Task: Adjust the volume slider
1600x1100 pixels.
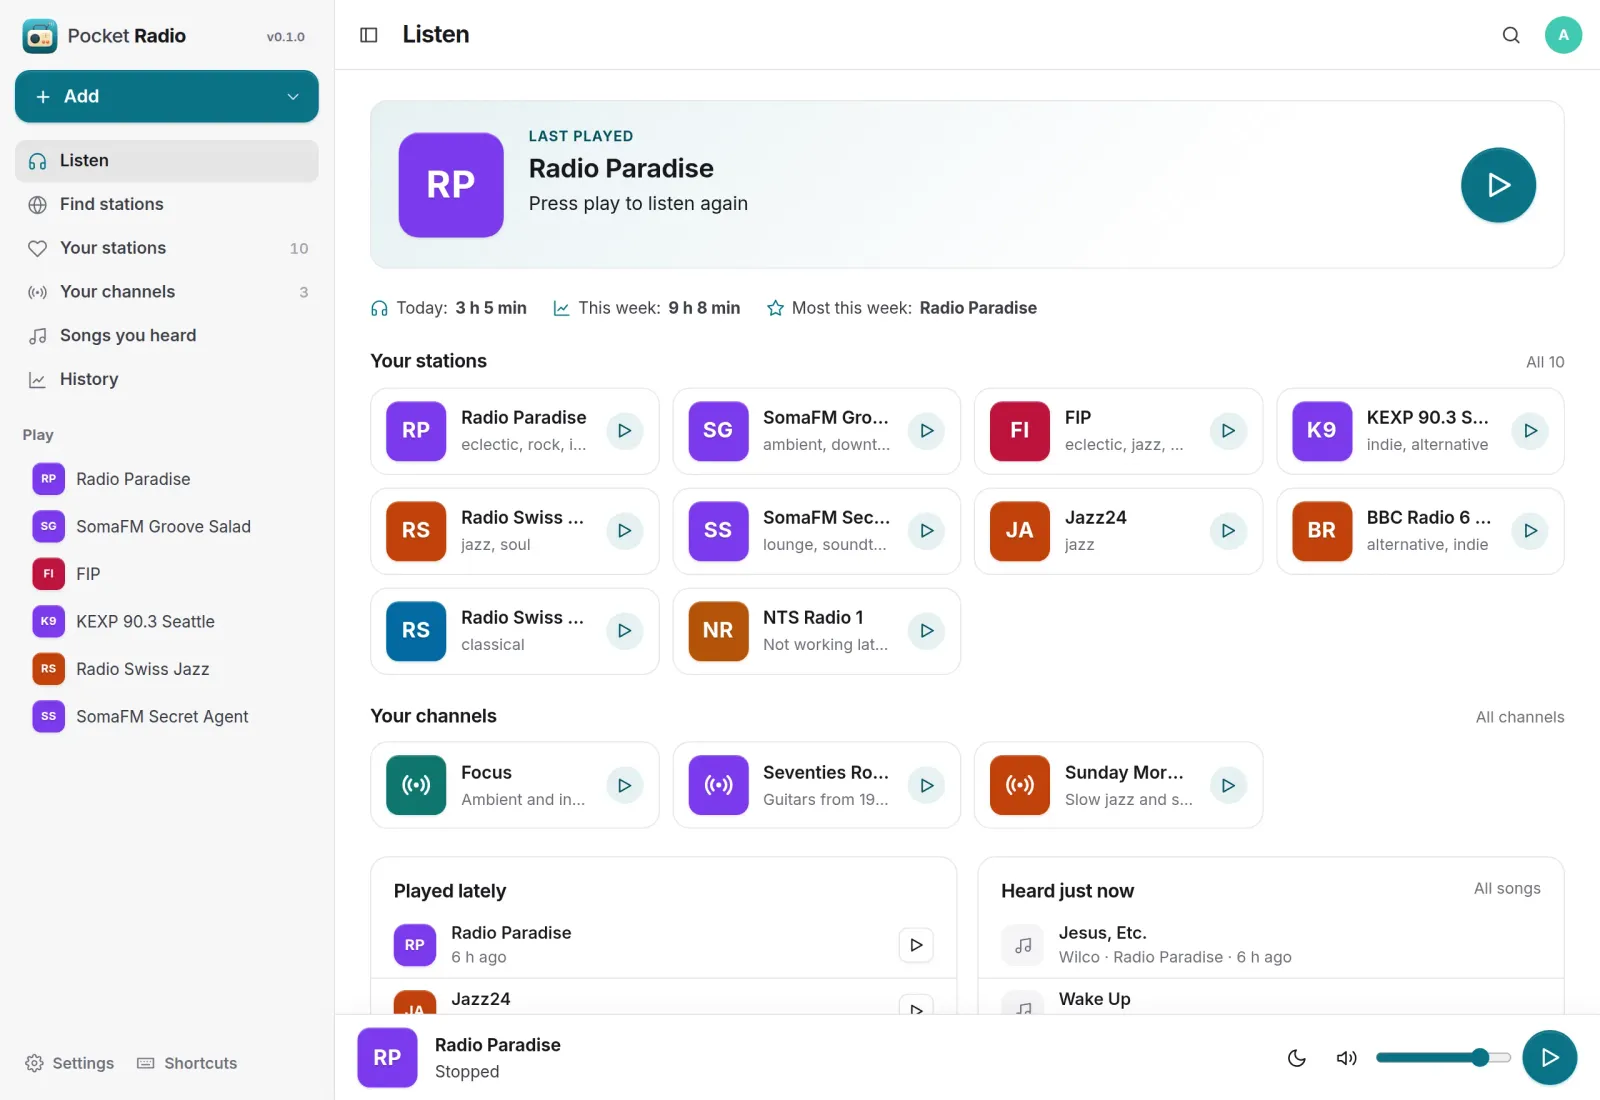Action: point(1443,1058)
